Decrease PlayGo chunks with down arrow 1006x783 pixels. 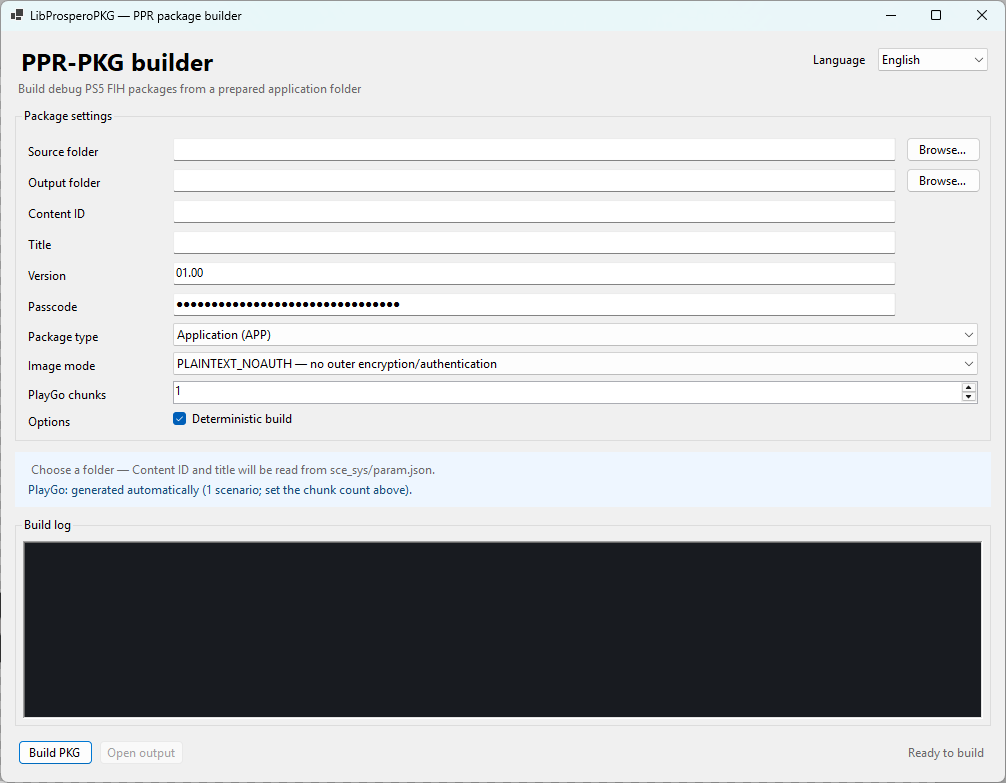[x=969, y=397]
